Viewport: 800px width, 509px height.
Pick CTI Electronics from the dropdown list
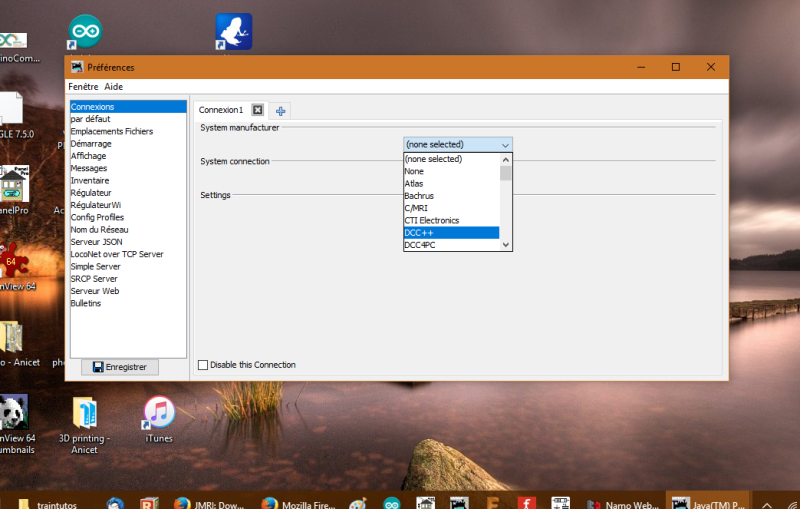click(450, 220)
